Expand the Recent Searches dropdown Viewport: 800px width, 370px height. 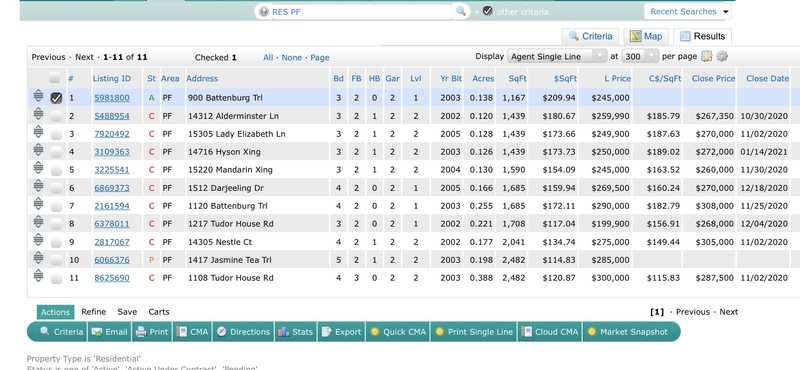689,11
